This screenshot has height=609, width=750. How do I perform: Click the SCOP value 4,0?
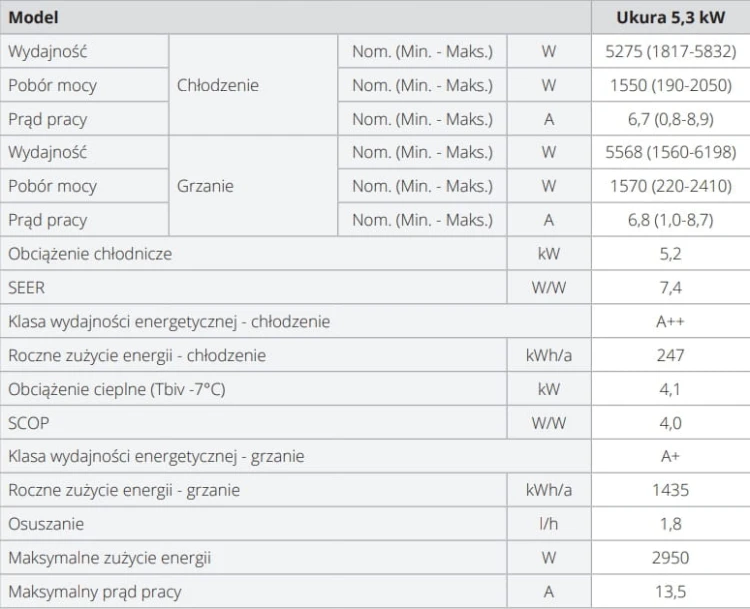(x=671, y=423)
